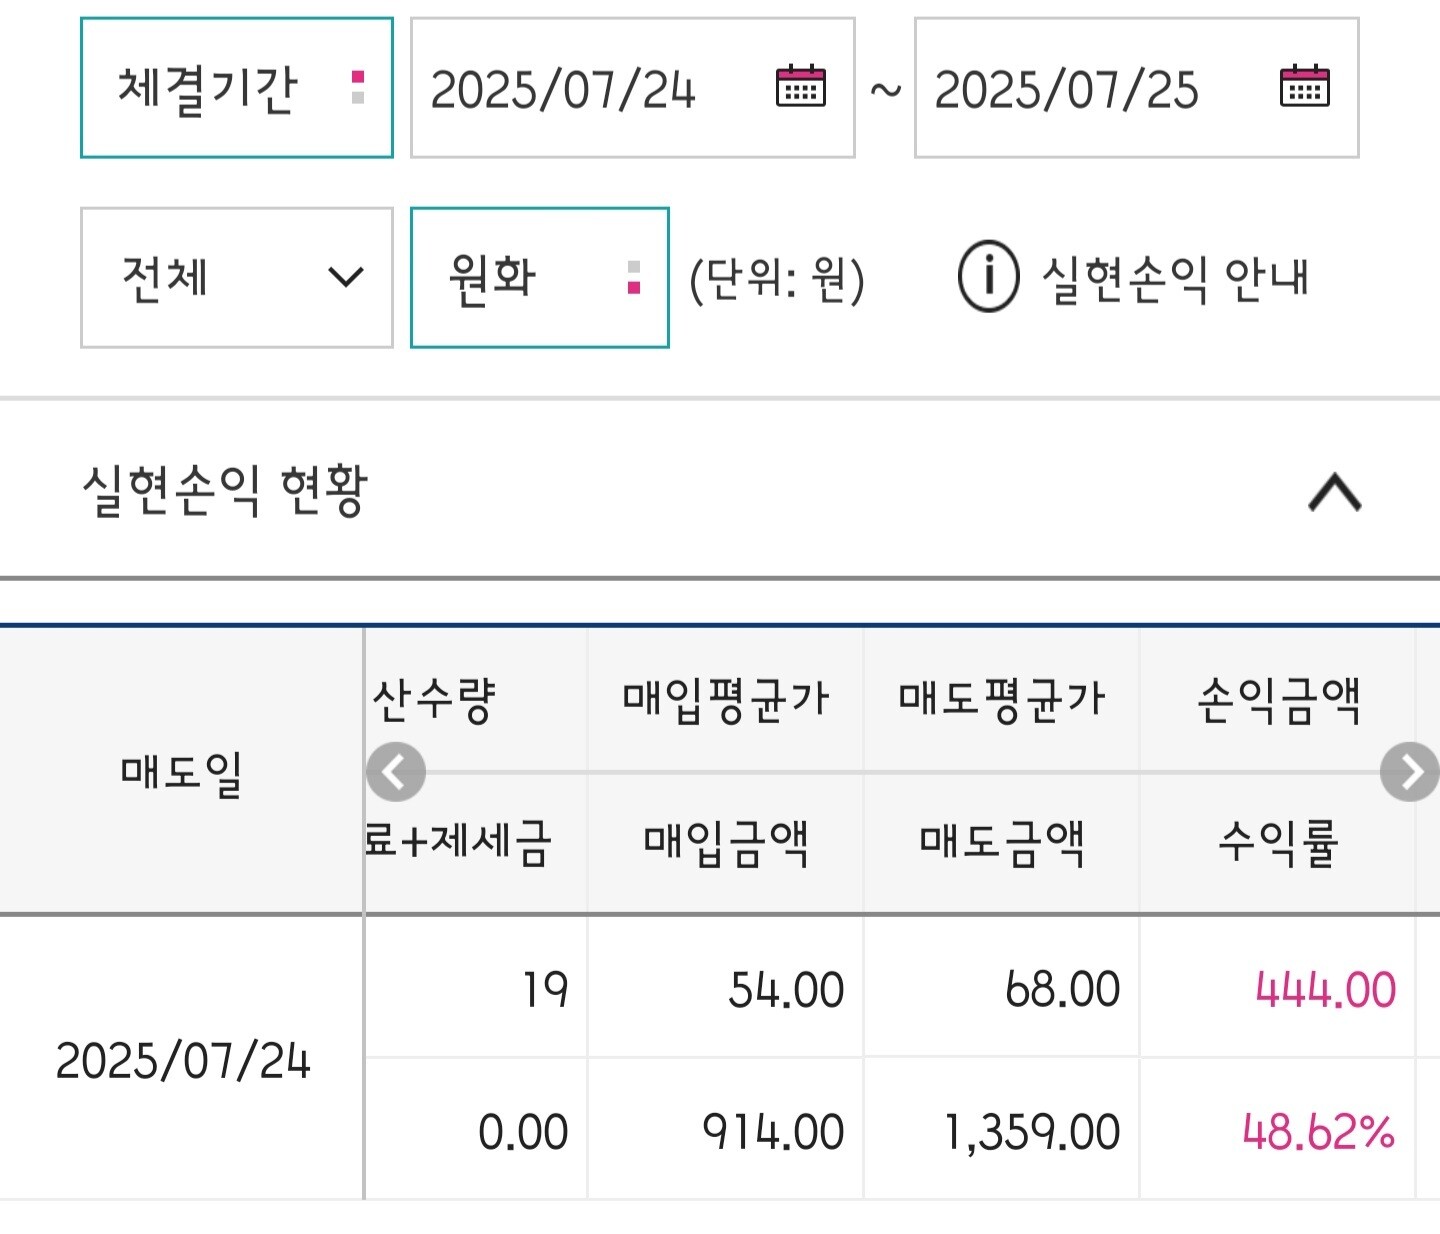The width and height of the screenshot is (1440, 1234).
Task: Click the 444.00 profit amount value
Action: (x=1325, y=990)
